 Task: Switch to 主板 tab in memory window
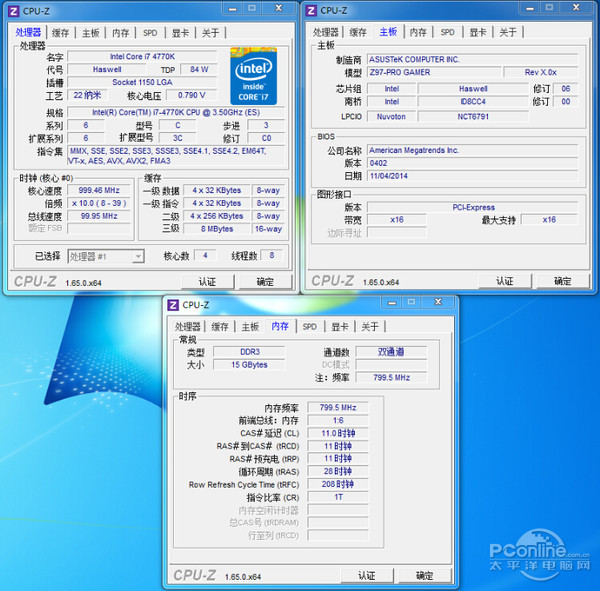[250, 327]
